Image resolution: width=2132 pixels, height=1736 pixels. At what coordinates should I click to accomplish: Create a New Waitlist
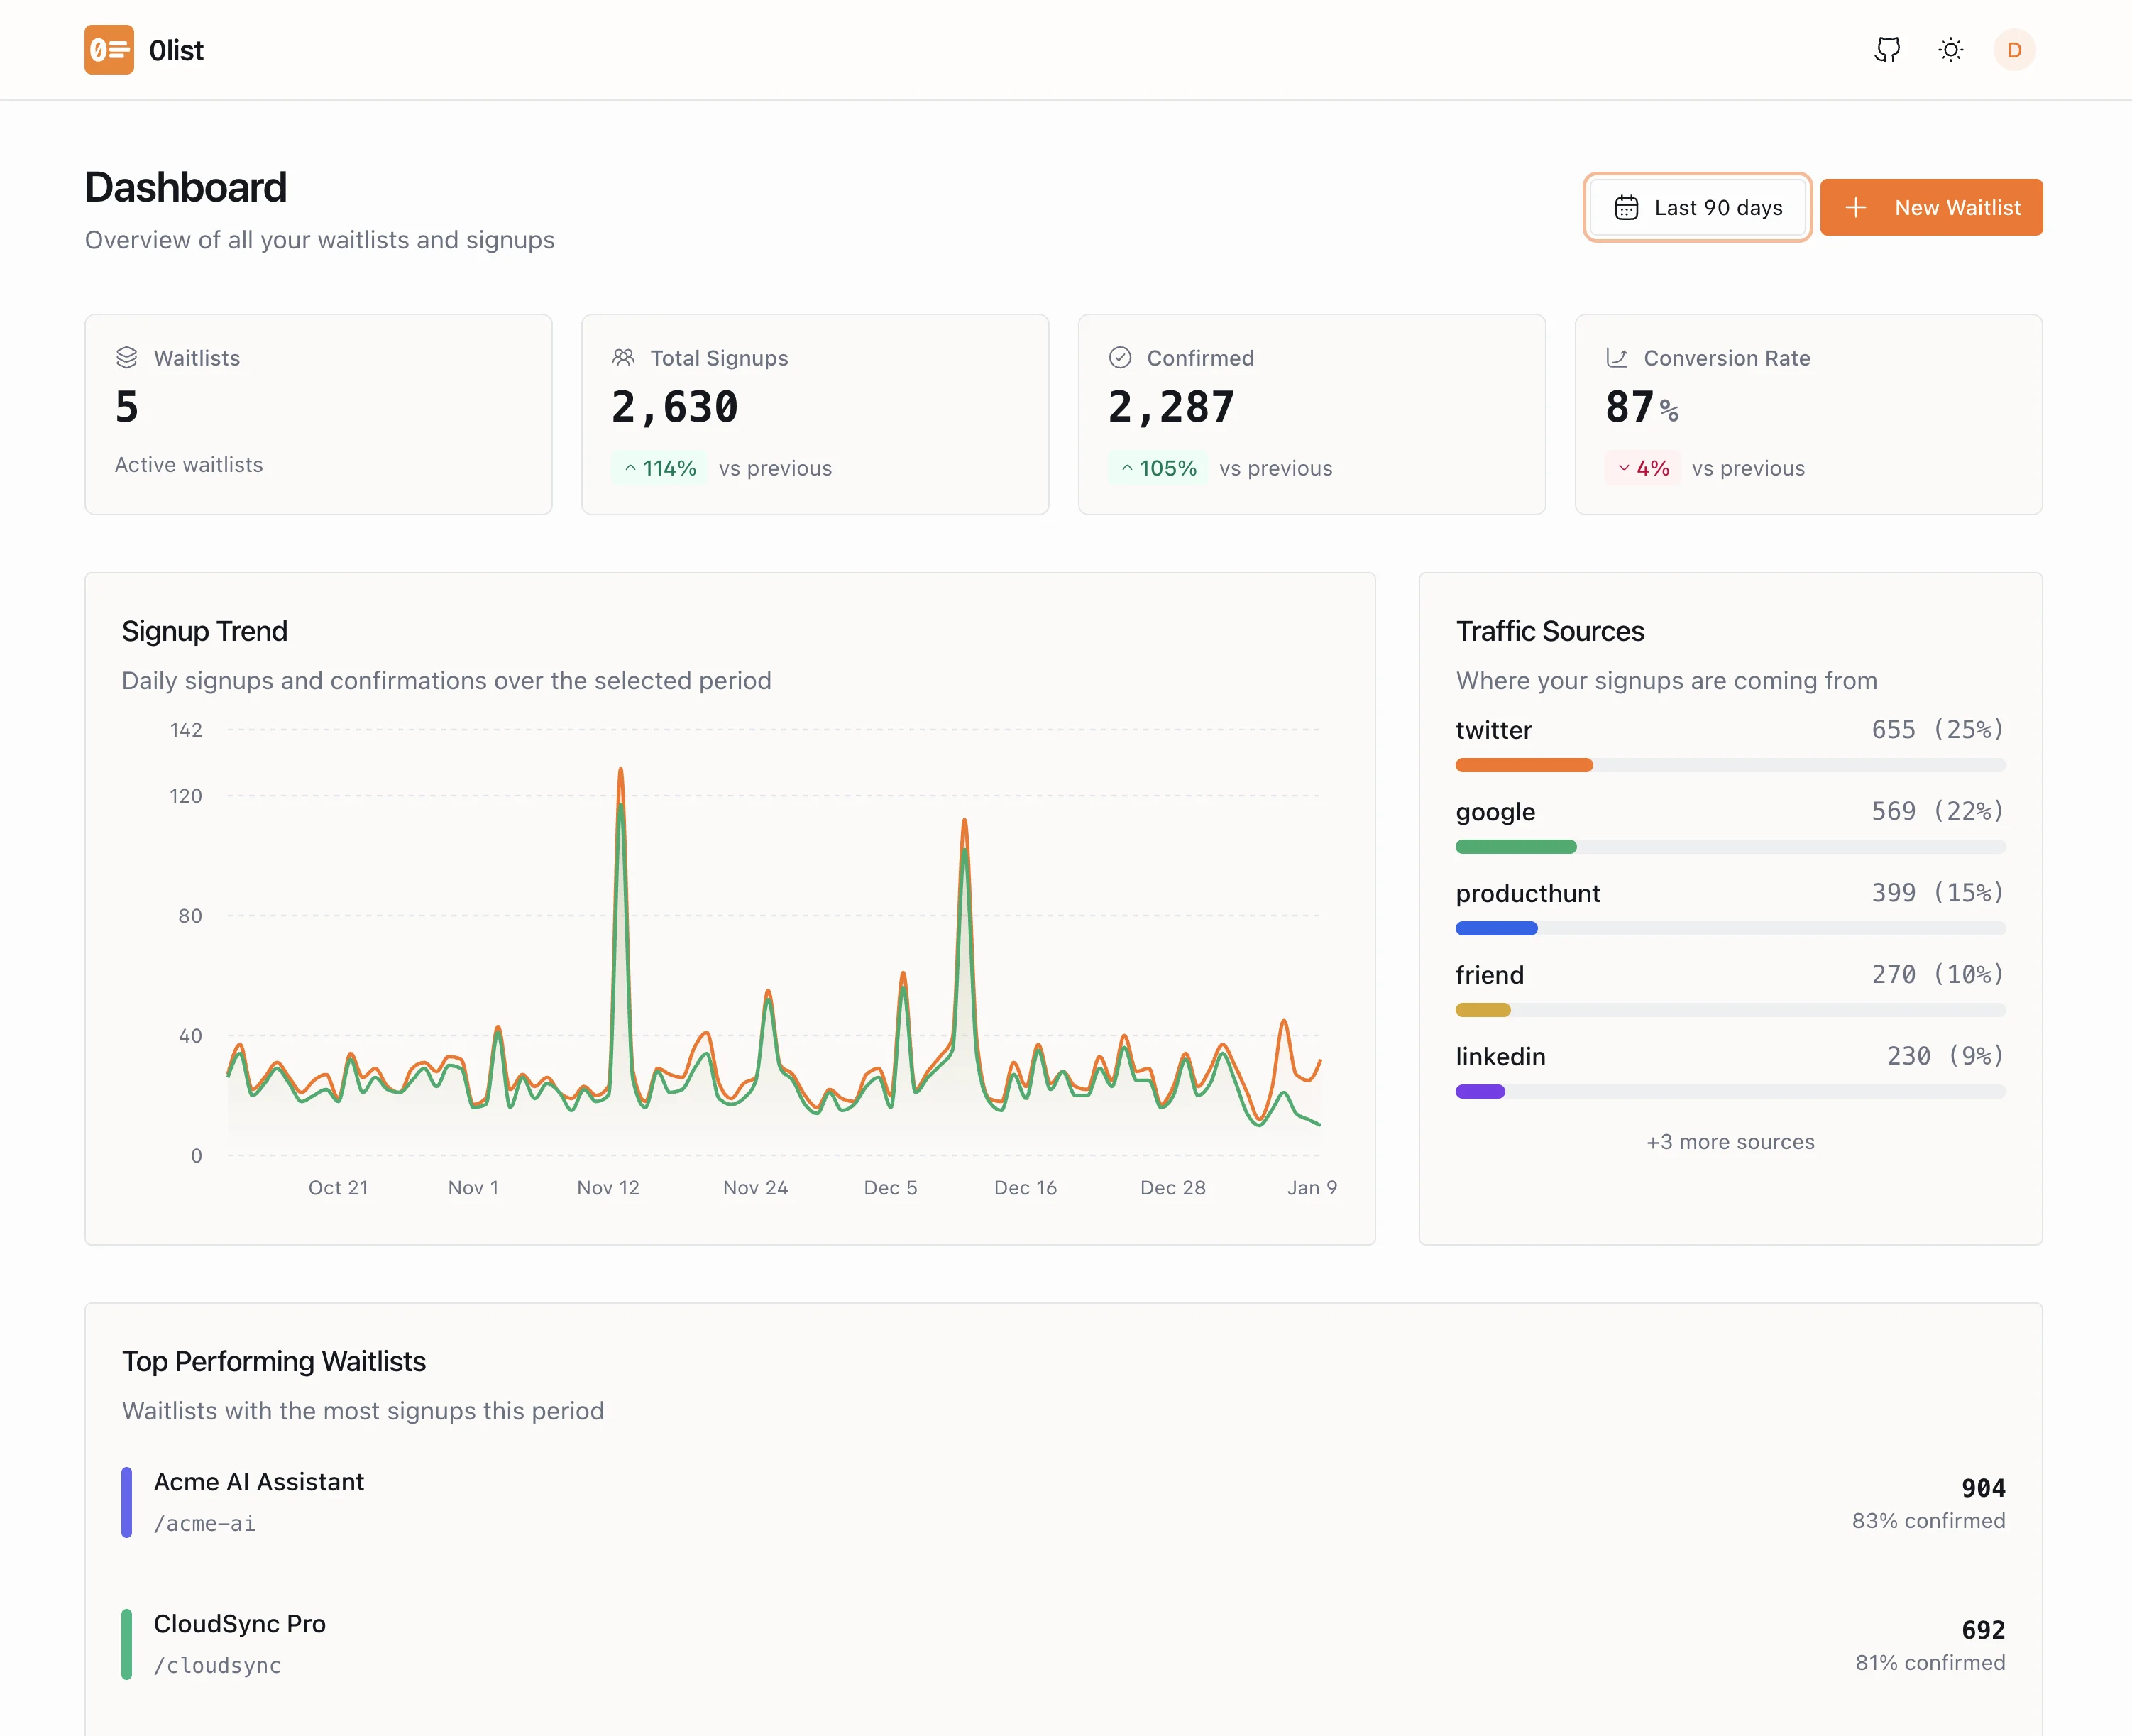pyautogui.click(x=1931, y=207)
